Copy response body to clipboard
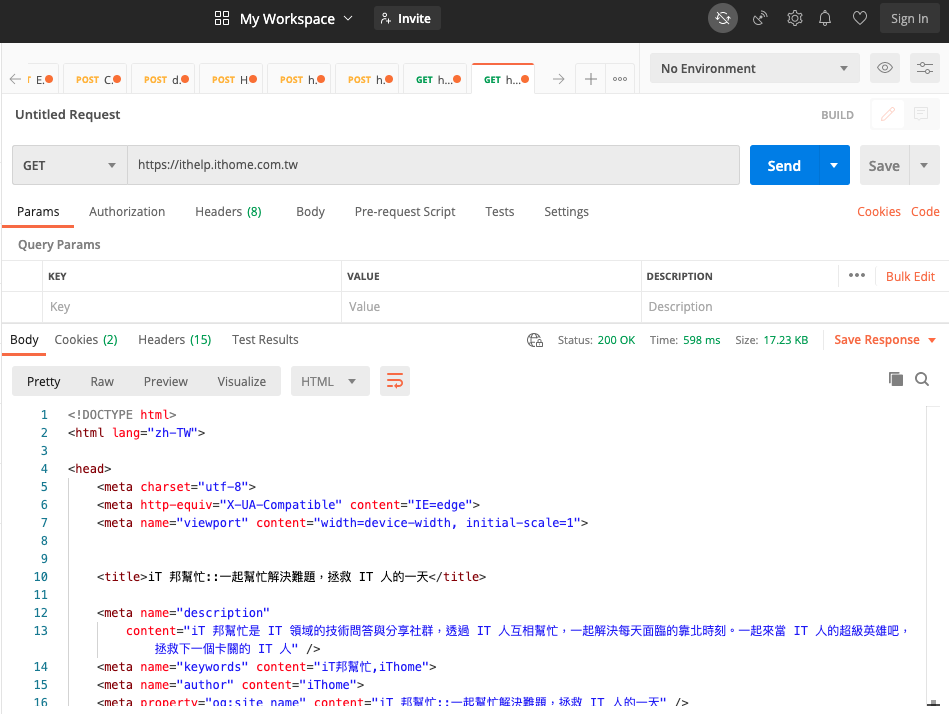The image size is (949, 714). pos(896,379)
